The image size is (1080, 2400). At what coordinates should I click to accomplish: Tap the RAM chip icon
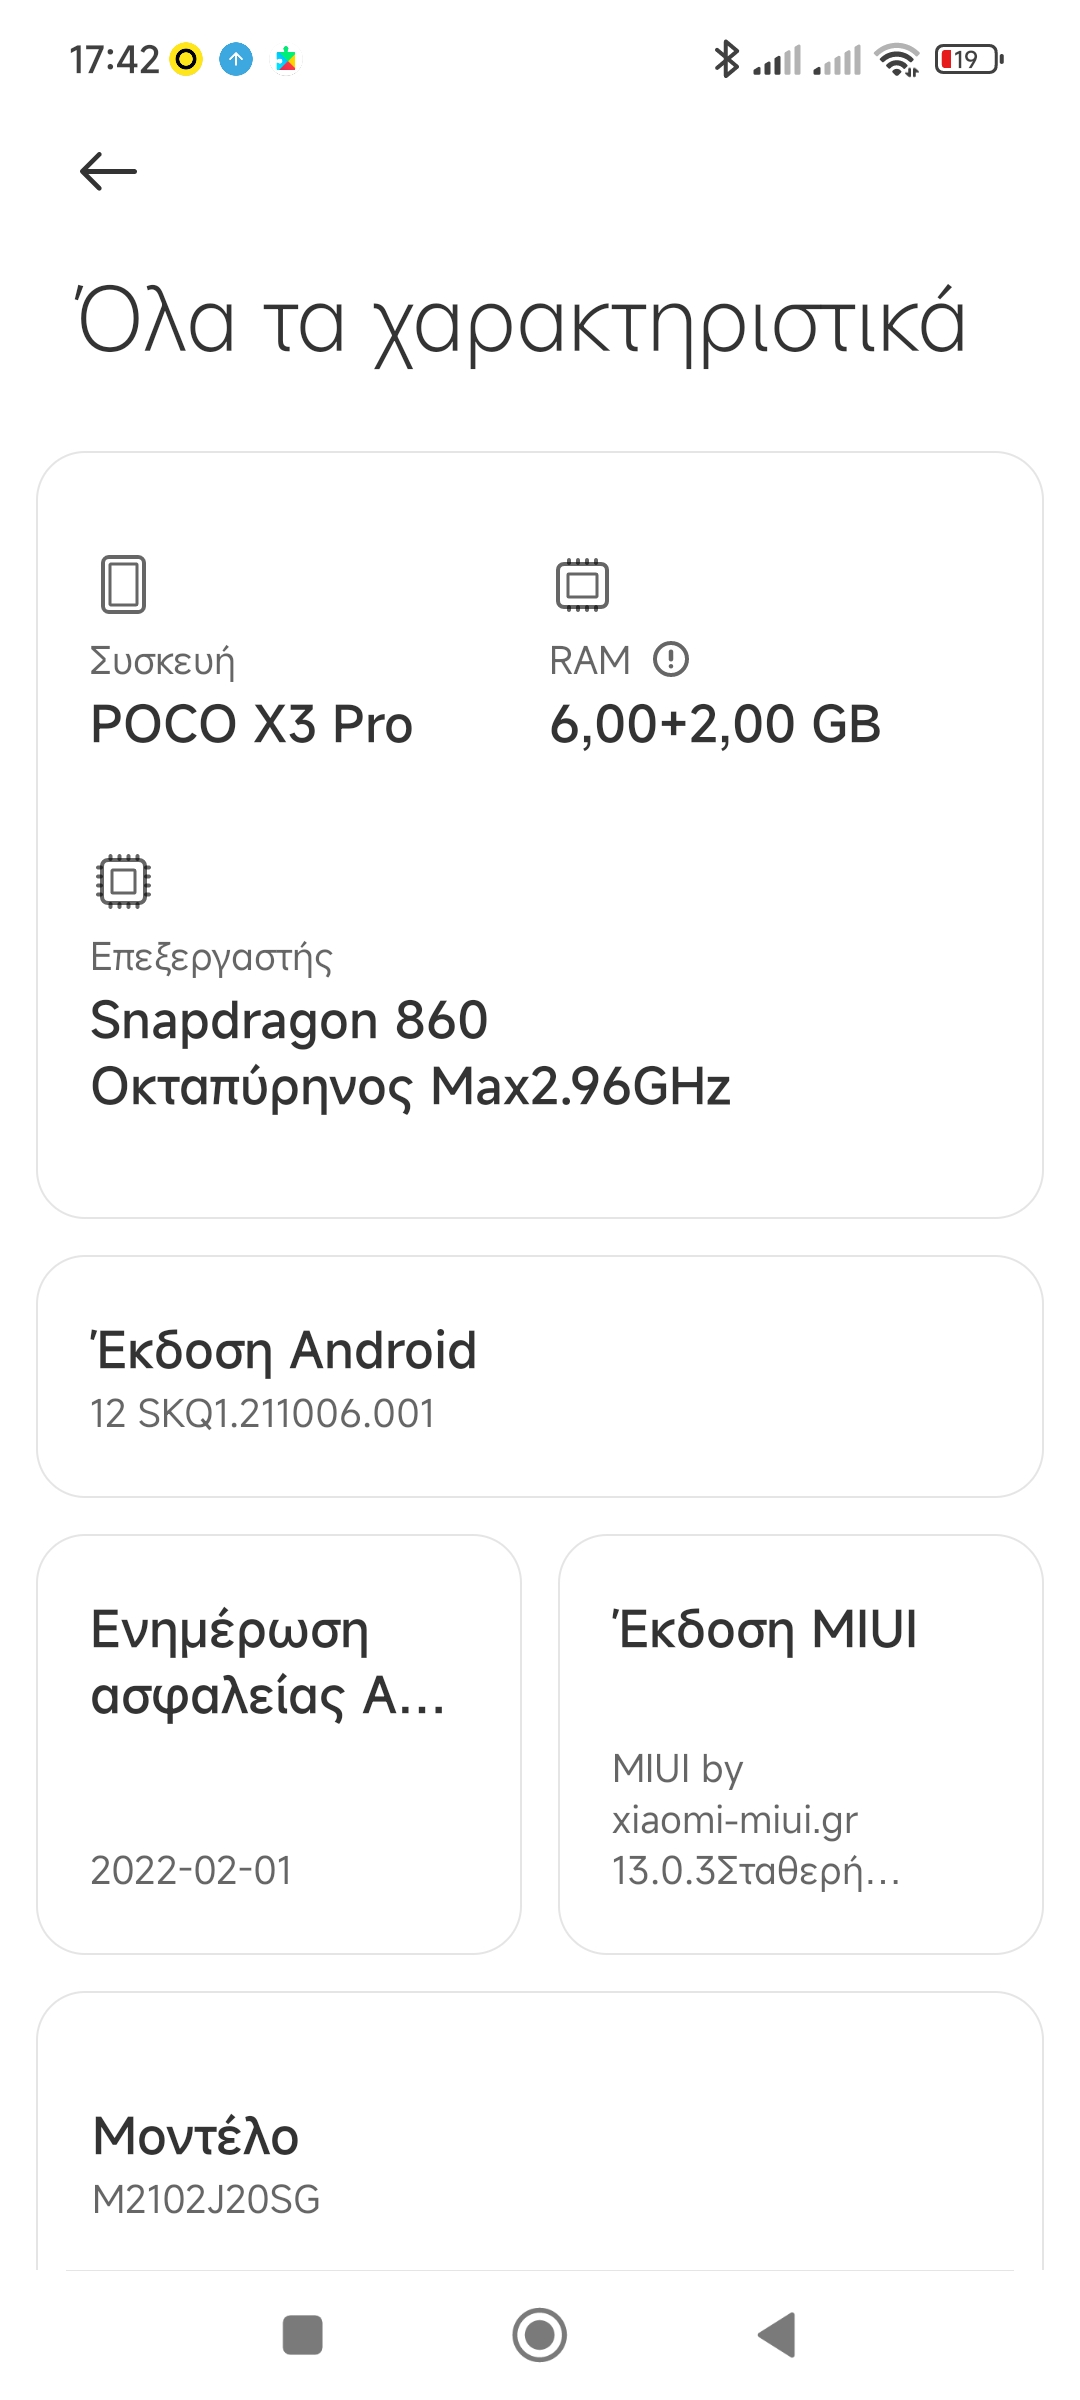click(x=582, y=584)
